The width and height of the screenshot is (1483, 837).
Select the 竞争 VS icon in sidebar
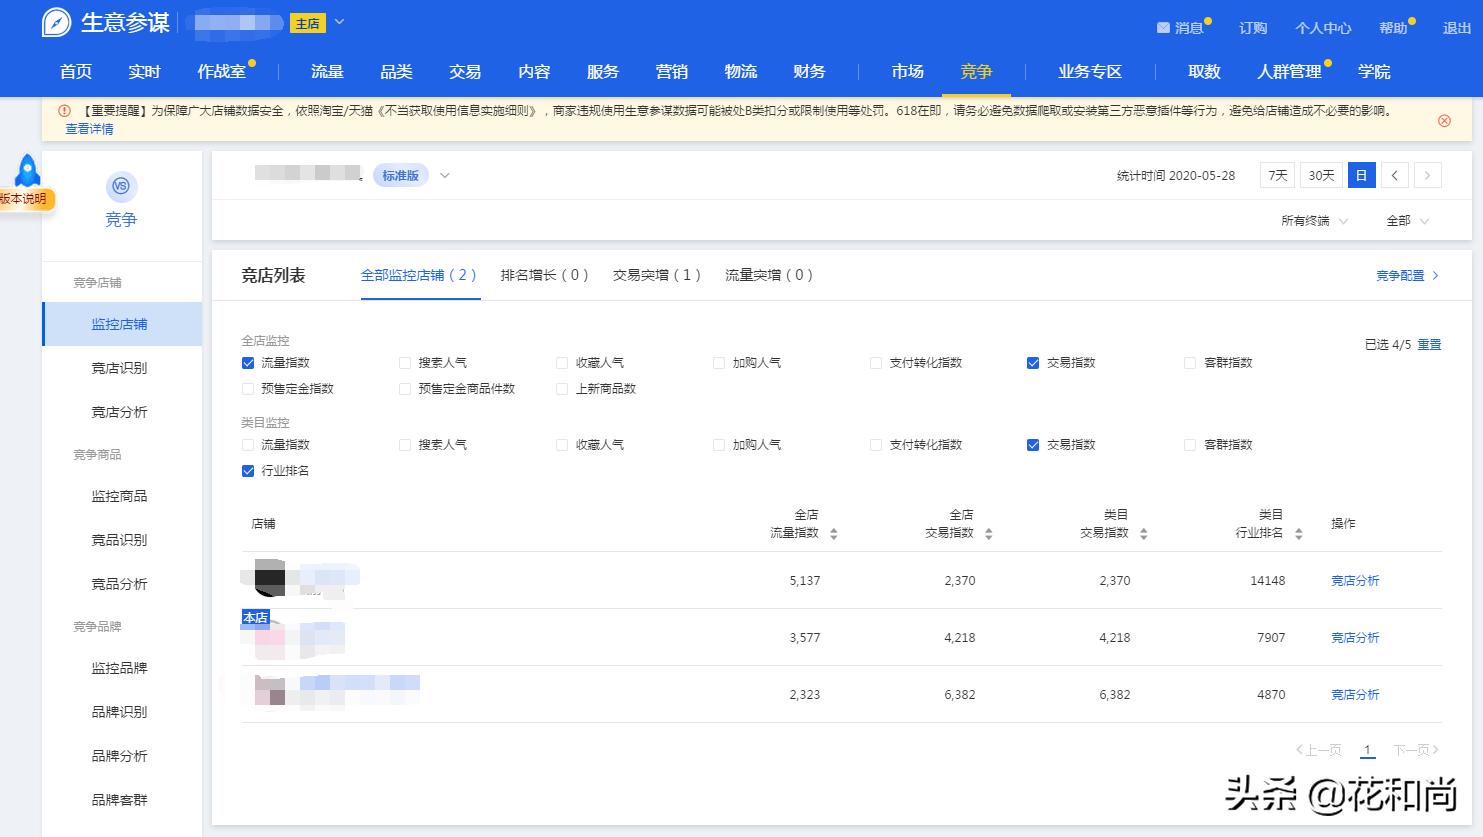coord(121,187)
